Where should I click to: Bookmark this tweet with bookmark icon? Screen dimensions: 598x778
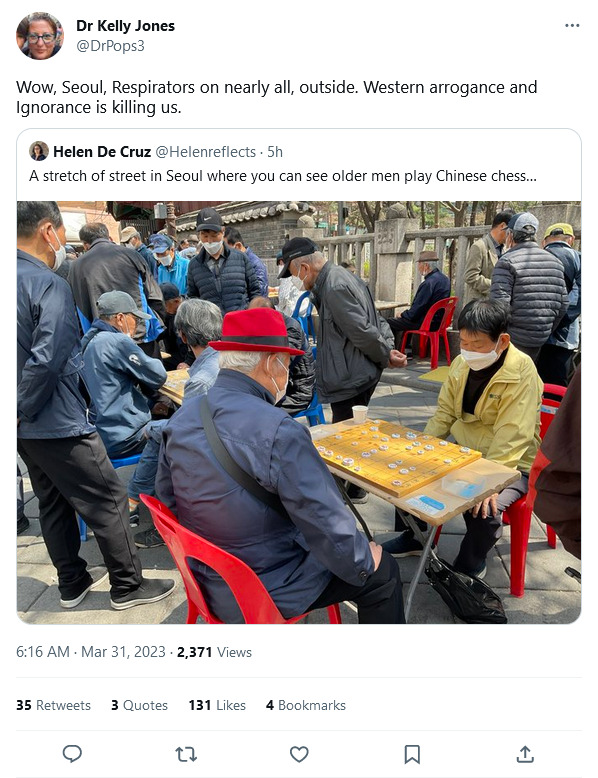pos(412,754)
